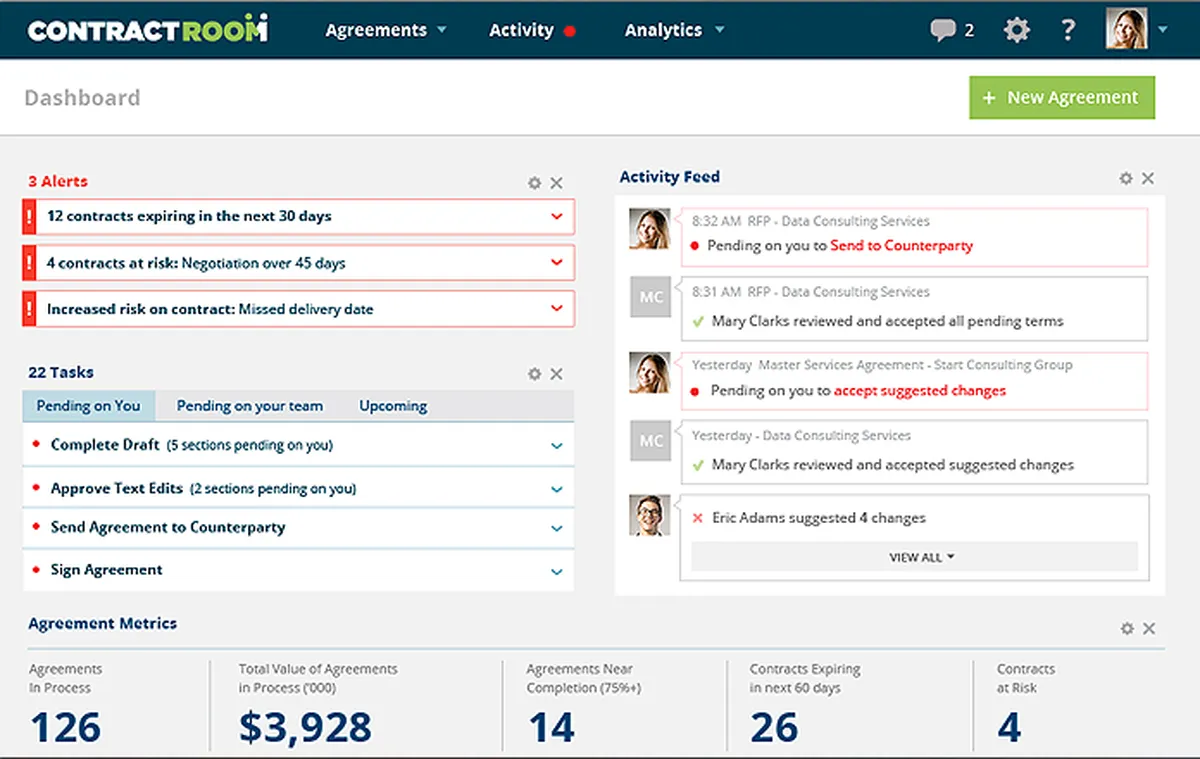The image size is (1200, 759).
Task: Create a New Agreement
Action: pyautogui.click(x=1062, y=98)
